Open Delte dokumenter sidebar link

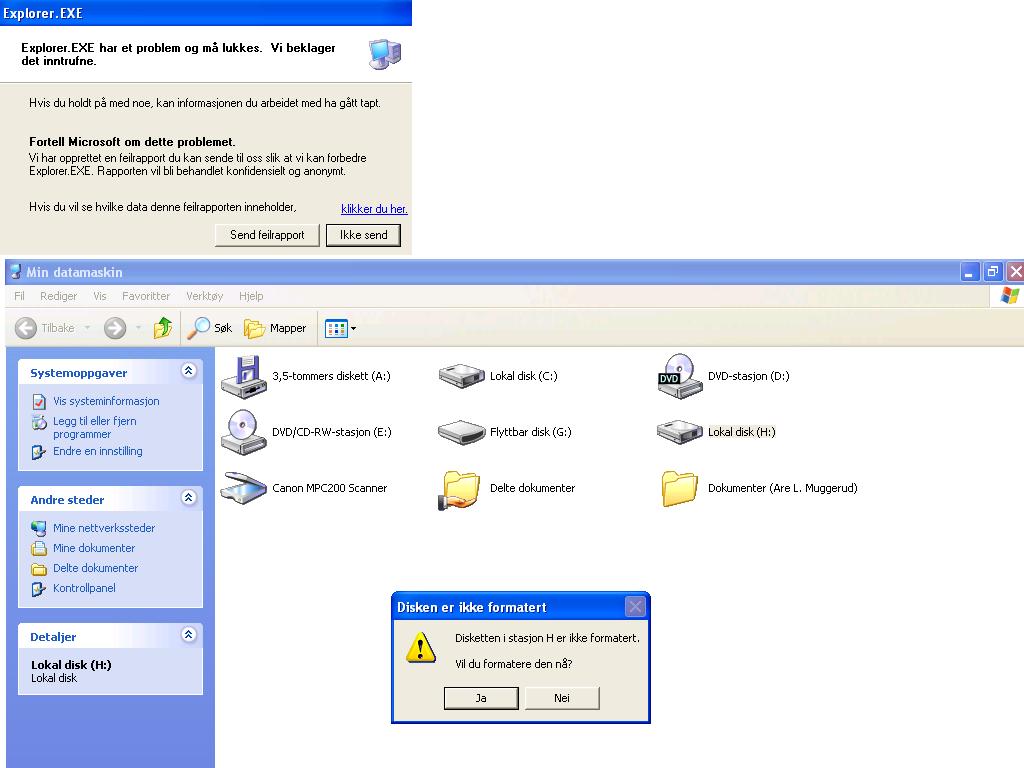coord(95,568)
